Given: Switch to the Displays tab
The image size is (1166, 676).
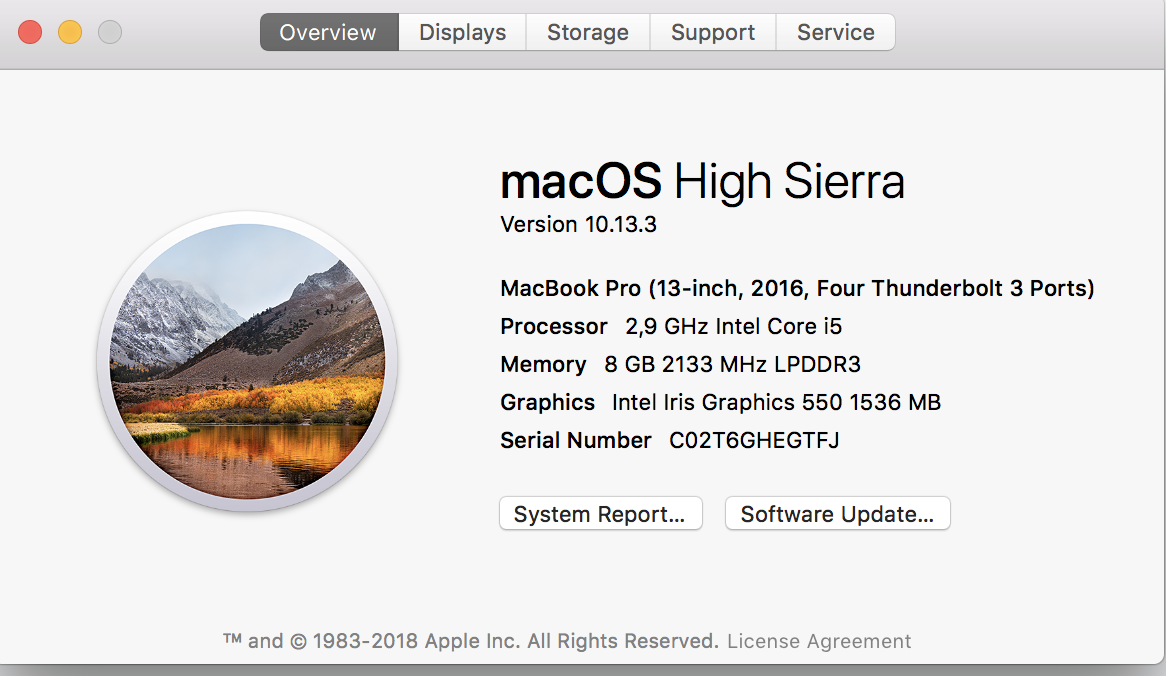Looking at the screenshot, I should [x=463, y=32].
